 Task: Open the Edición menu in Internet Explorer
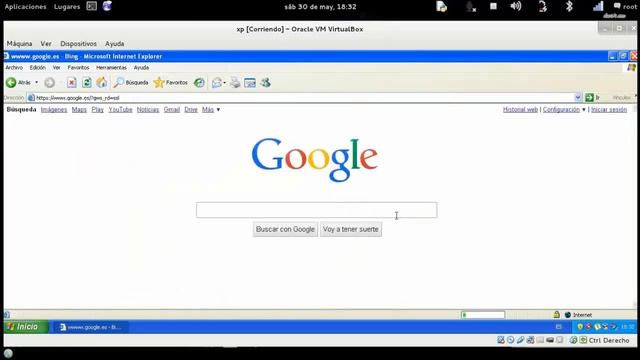pos(38,68)
